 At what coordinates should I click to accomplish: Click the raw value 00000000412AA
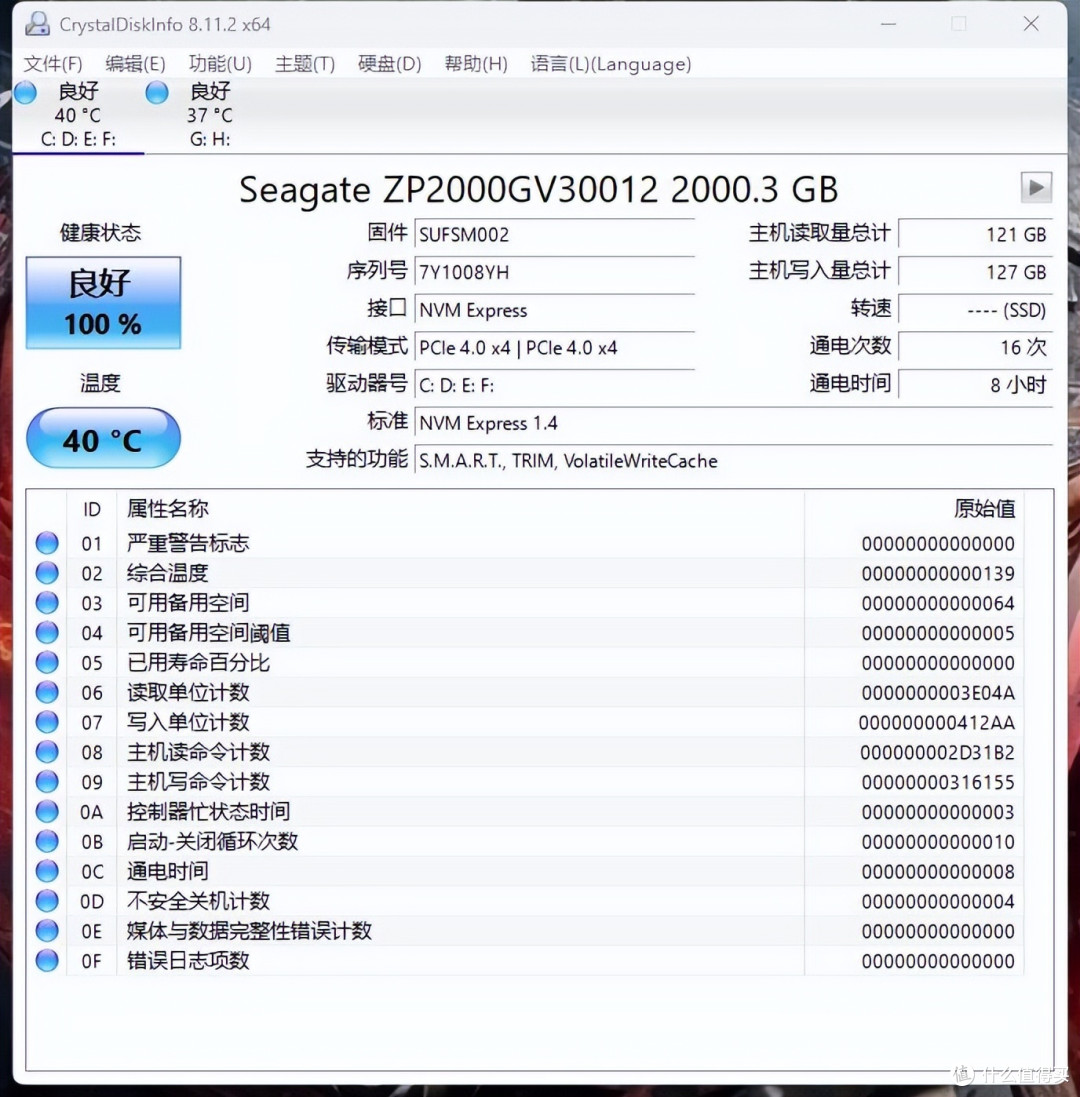(x=937, y=722)
